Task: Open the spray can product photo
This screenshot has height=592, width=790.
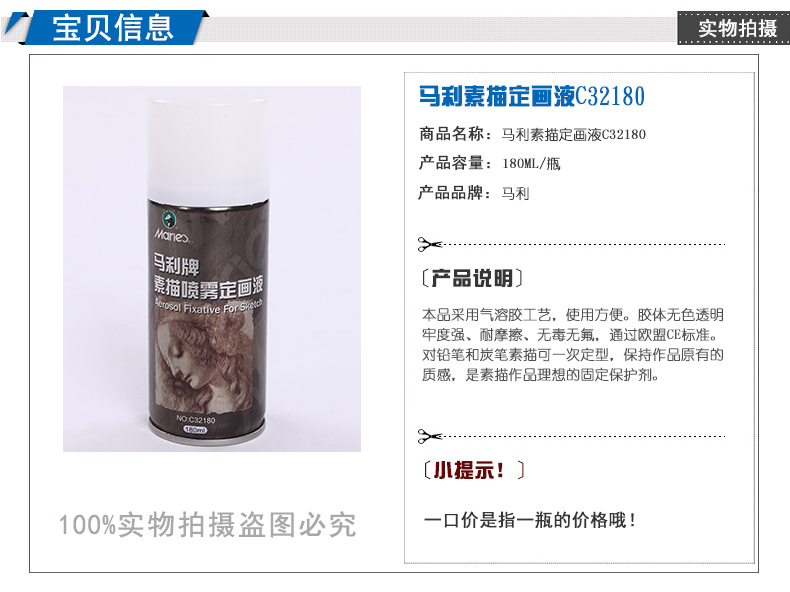Action: [x=212, y=269]
